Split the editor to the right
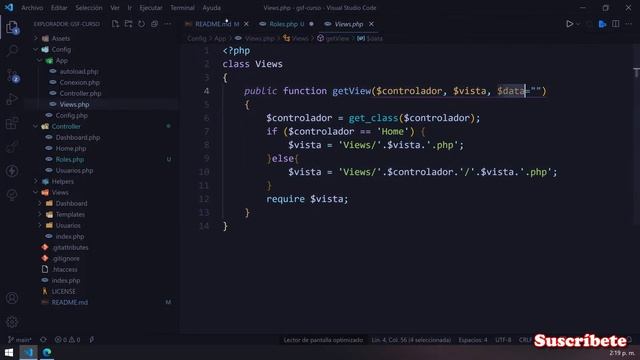The width and height of the screenshot is (640, 360). coord(616,24)
